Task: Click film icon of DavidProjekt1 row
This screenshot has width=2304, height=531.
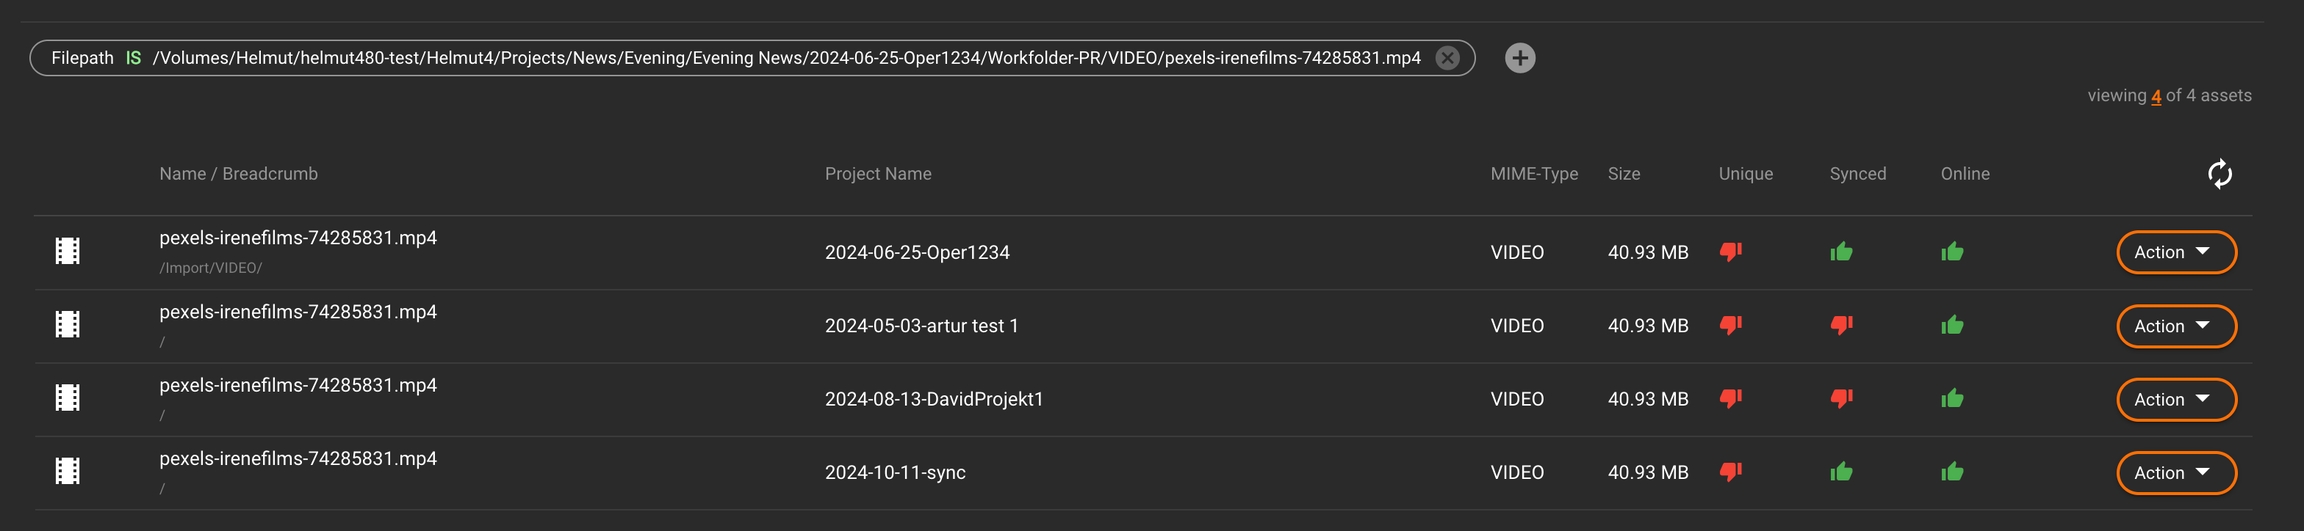Action: 68,398
